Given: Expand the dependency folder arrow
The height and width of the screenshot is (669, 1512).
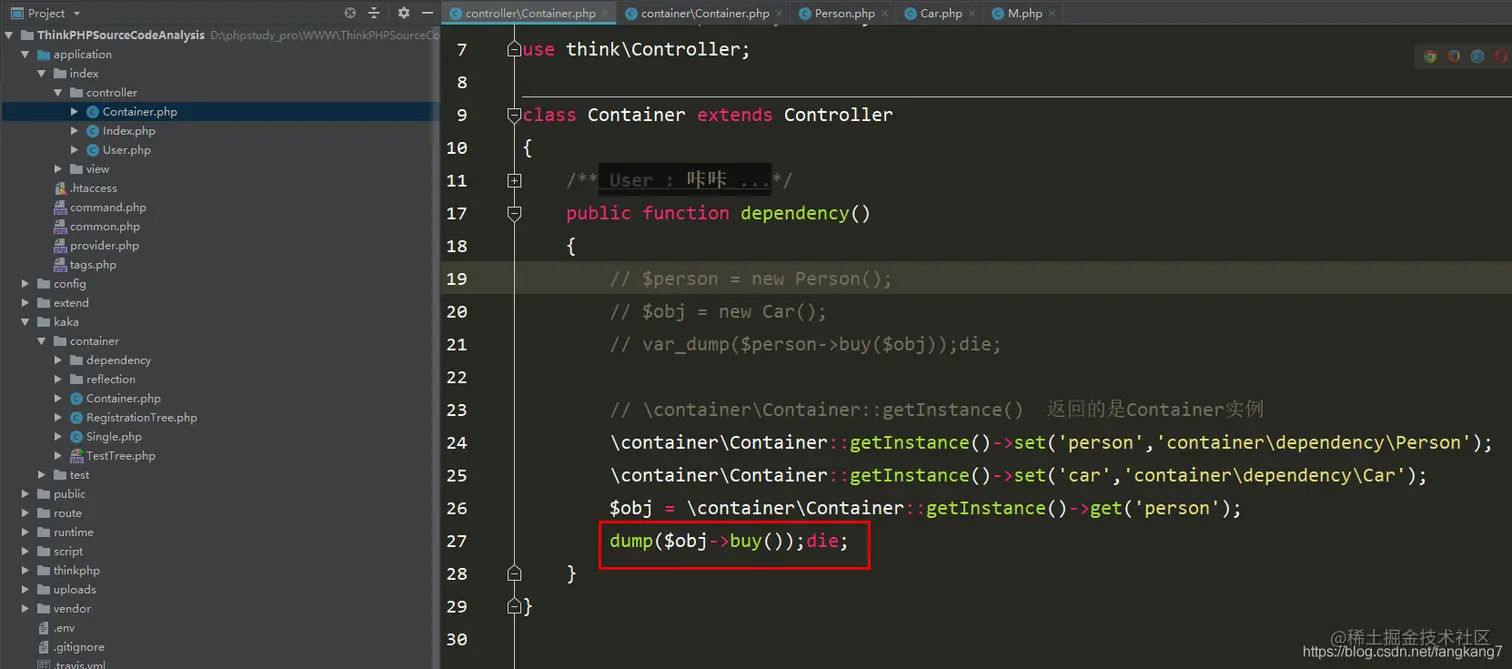Looking at the screenshot, I should pyautogui.click(x=58, y=360).
